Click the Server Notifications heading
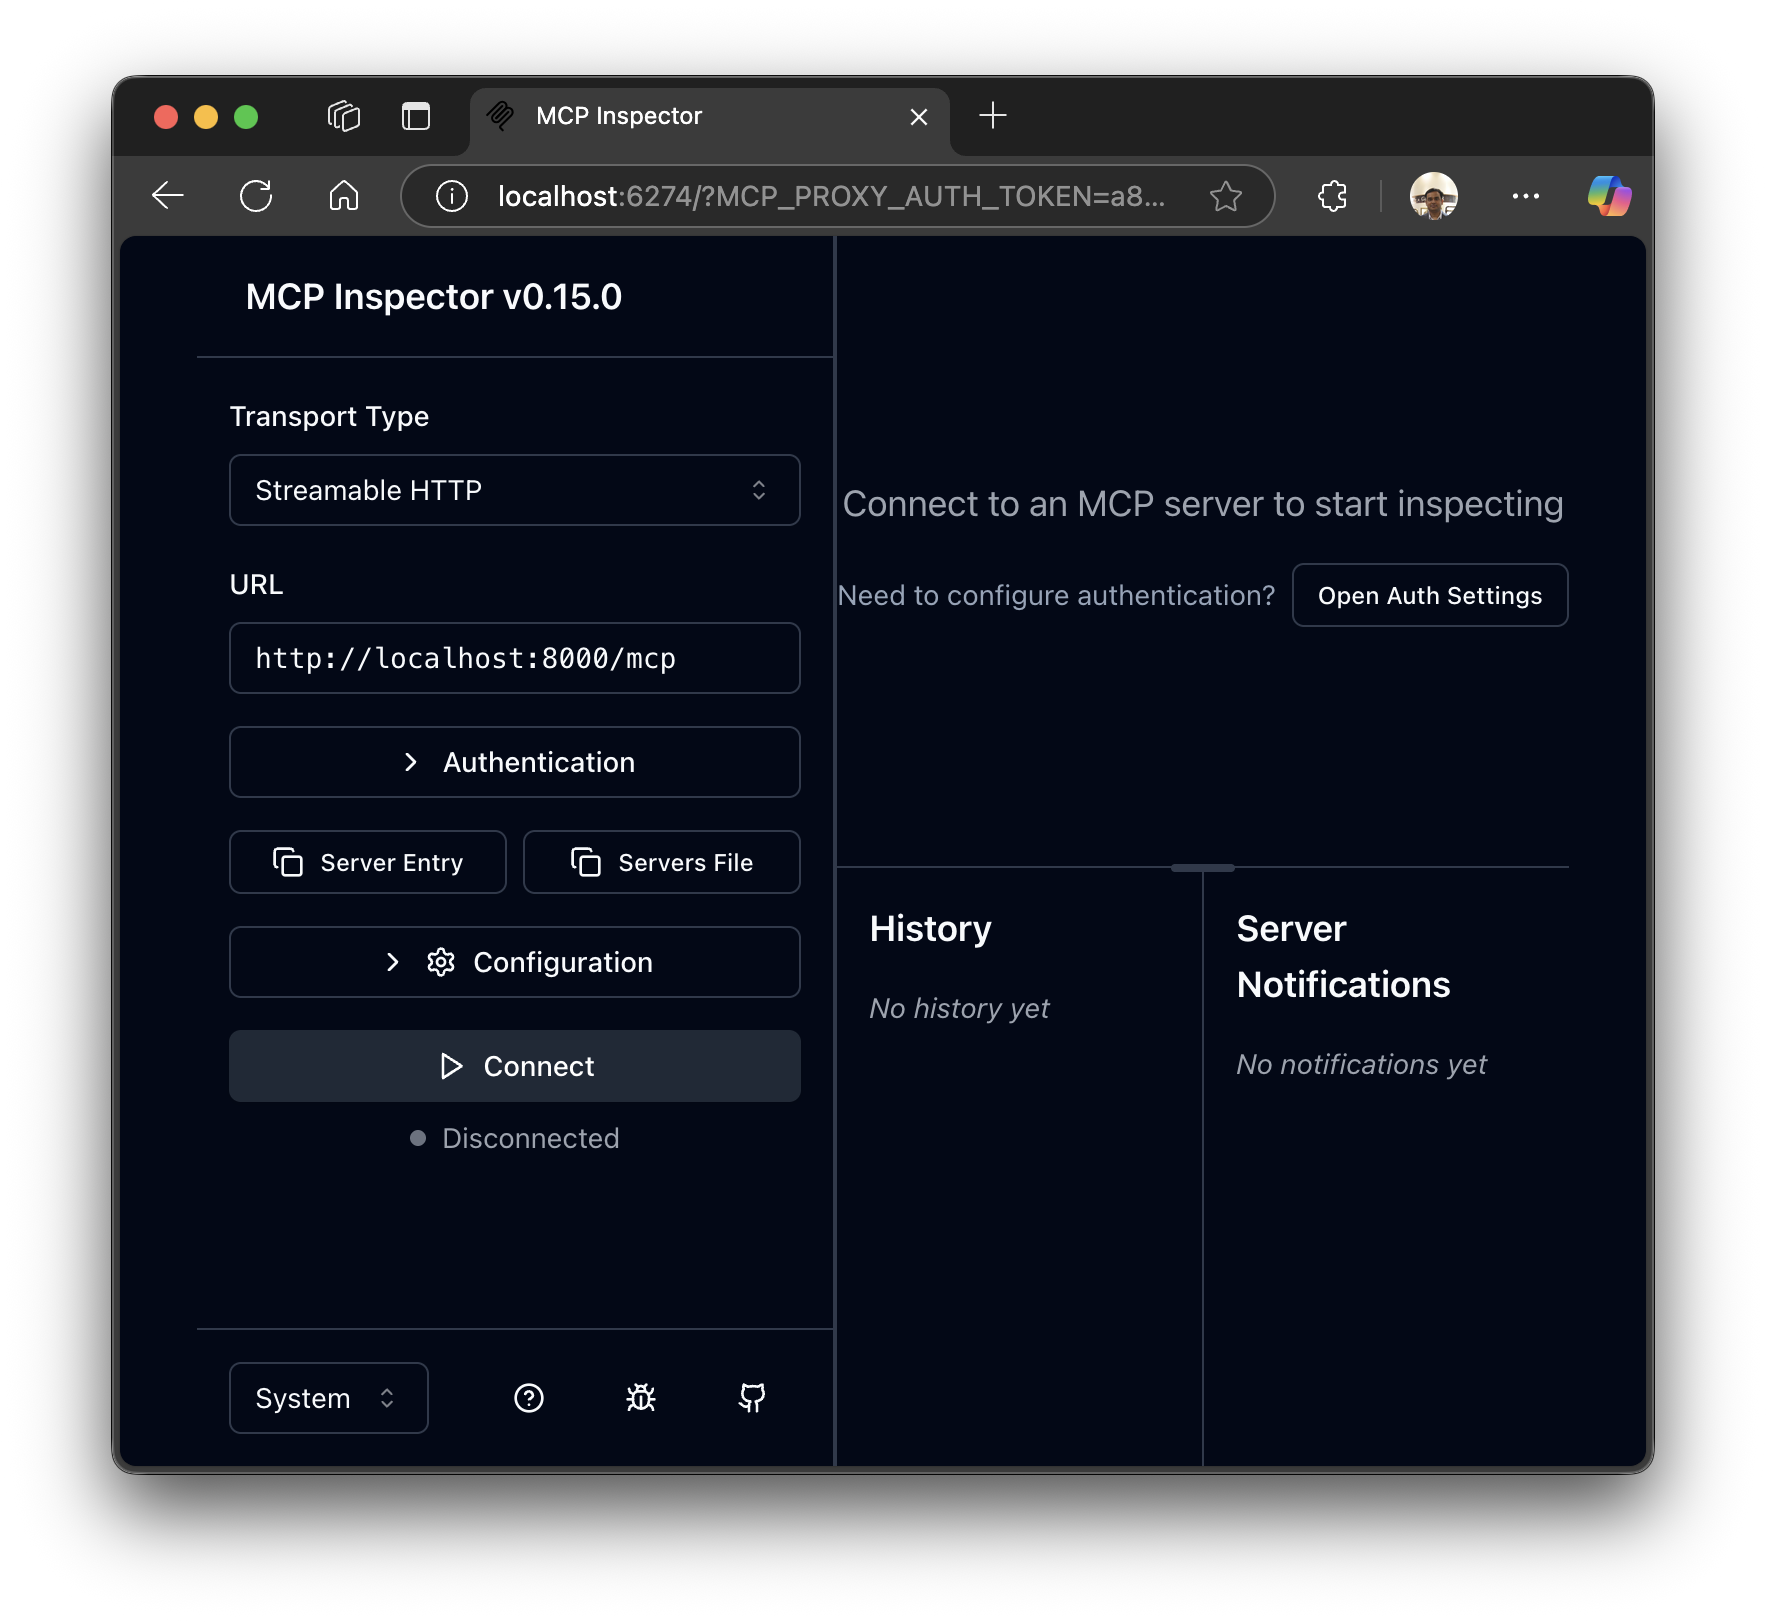The width and height of the screenshot is (1766, 1622). [x=1343, y=956]
